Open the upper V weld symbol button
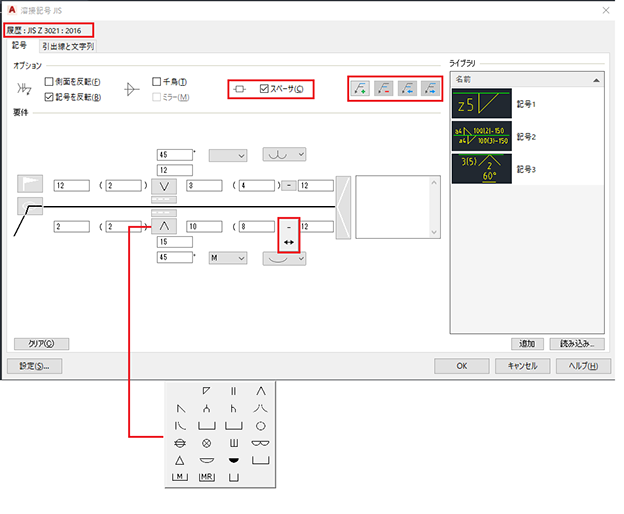 pos(164,186)
